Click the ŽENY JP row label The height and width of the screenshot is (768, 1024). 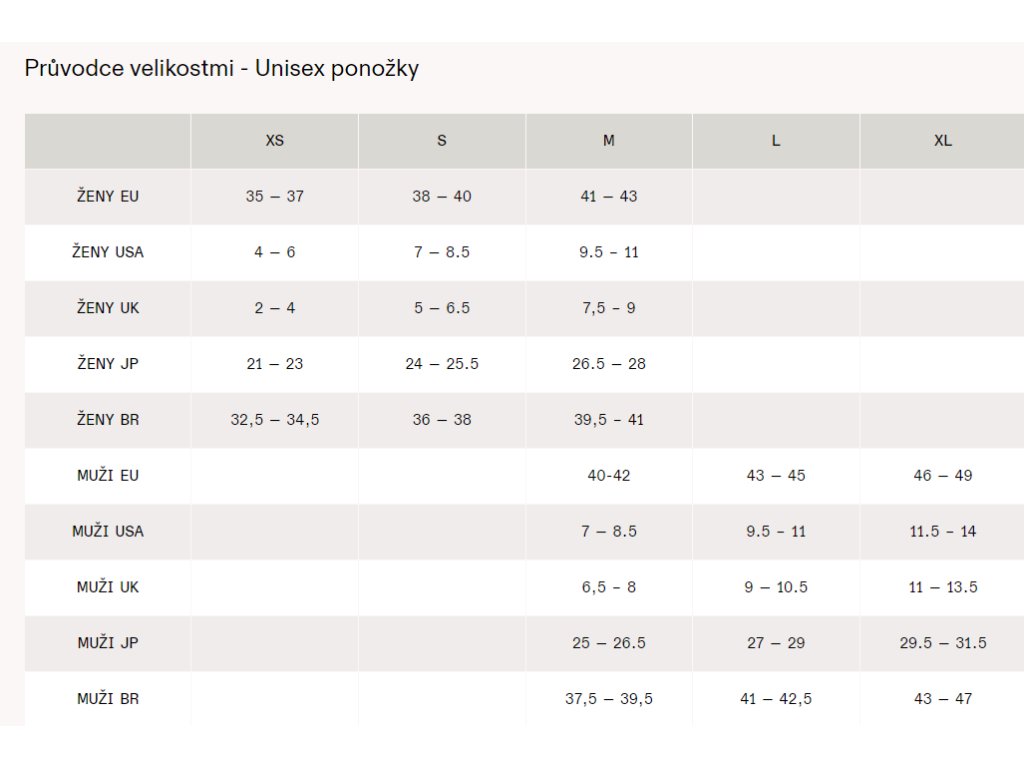point(108,364)
